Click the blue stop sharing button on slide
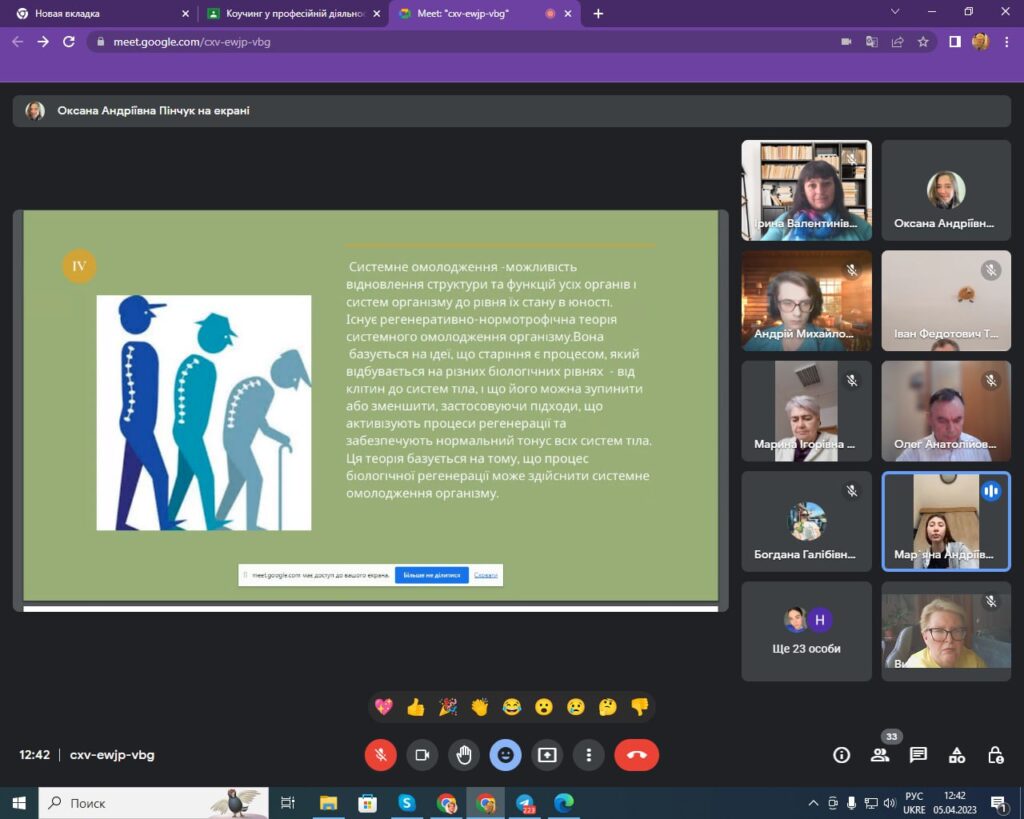 pos(431,575)
